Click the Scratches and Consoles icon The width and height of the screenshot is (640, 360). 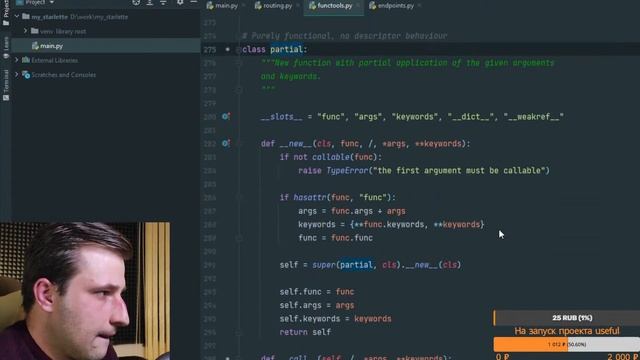coord(26,75)
